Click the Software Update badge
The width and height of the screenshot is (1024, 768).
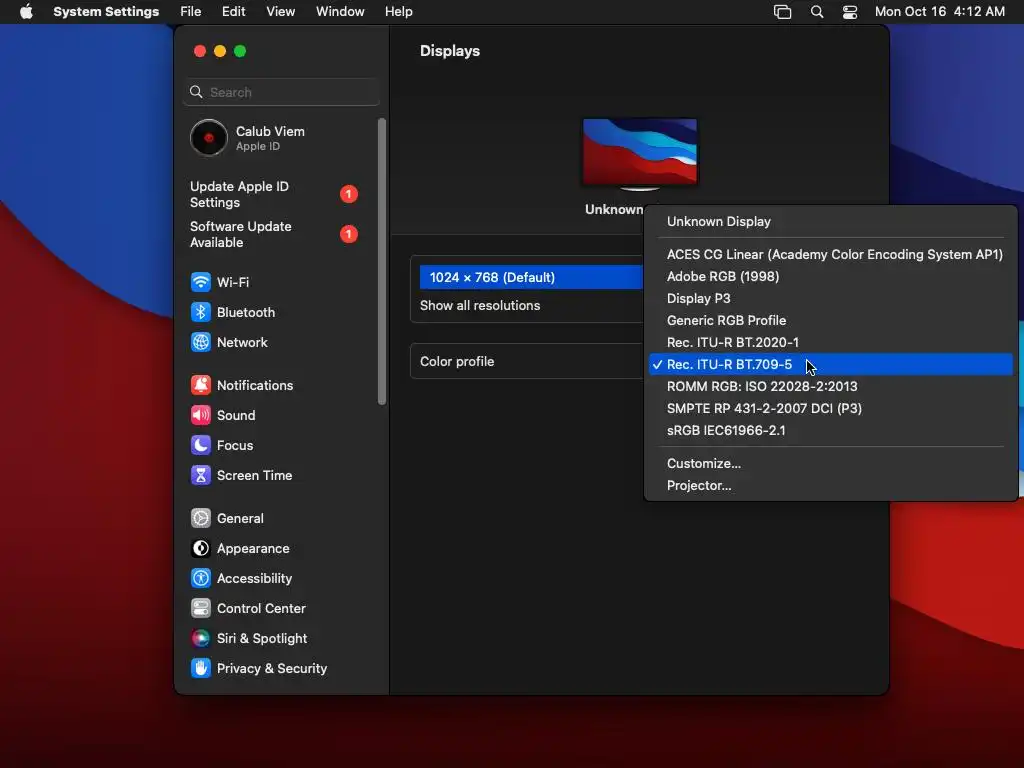click(x=349, y=234)
